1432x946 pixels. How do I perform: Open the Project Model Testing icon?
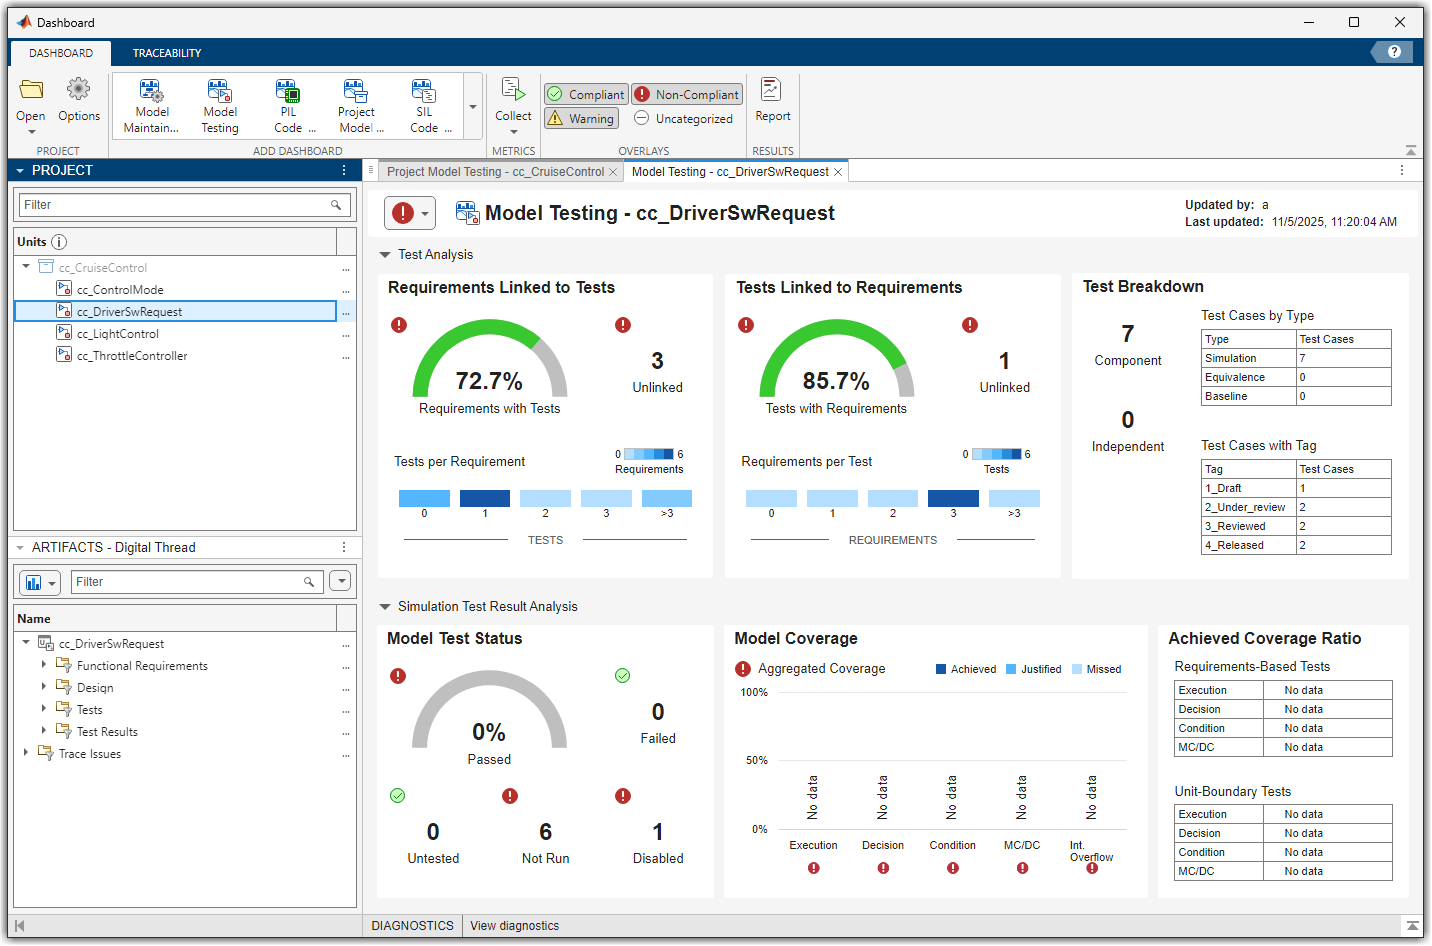pyautogui.click(x=355, y=103)
